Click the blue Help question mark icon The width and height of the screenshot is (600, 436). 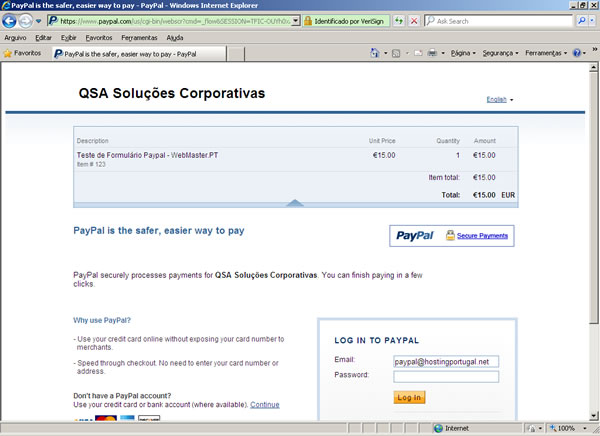coord(577,53)
